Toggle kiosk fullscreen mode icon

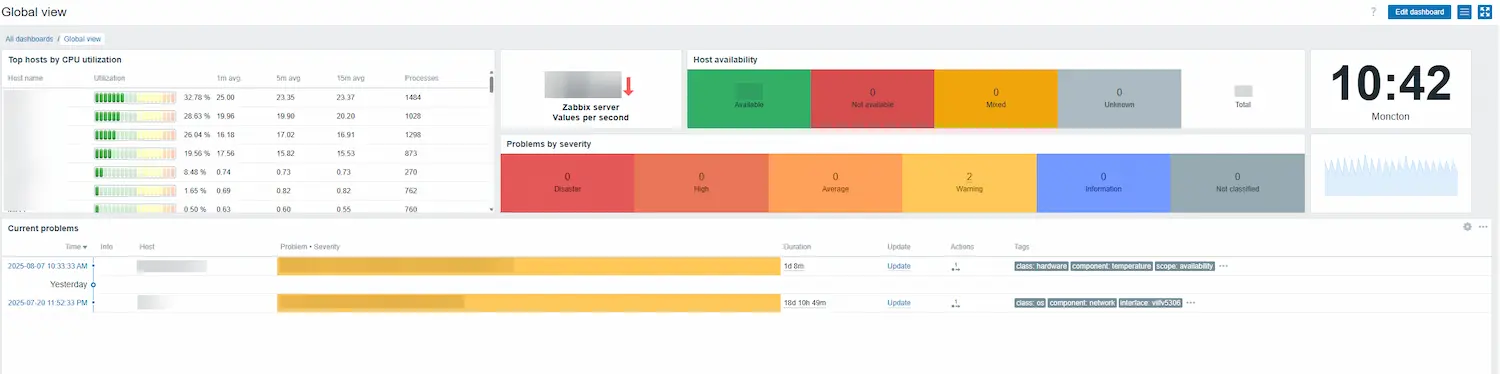1485,12
